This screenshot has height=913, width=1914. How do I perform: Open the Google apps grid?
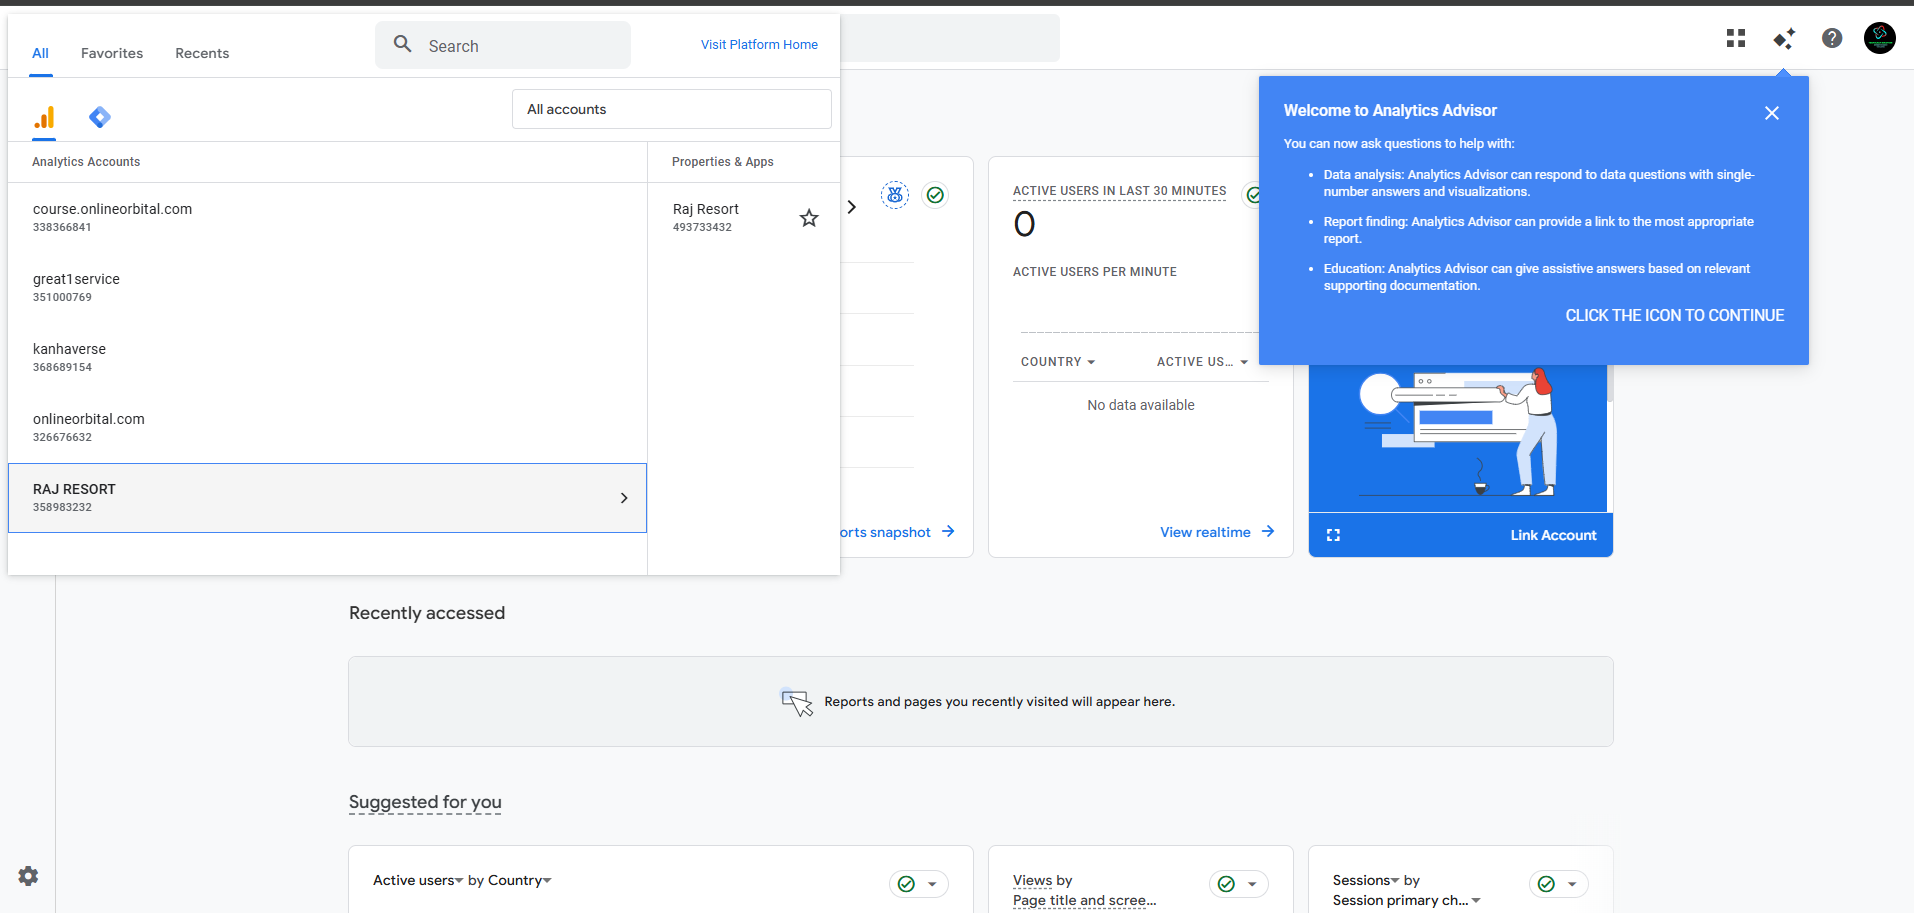click(1736, 38)
